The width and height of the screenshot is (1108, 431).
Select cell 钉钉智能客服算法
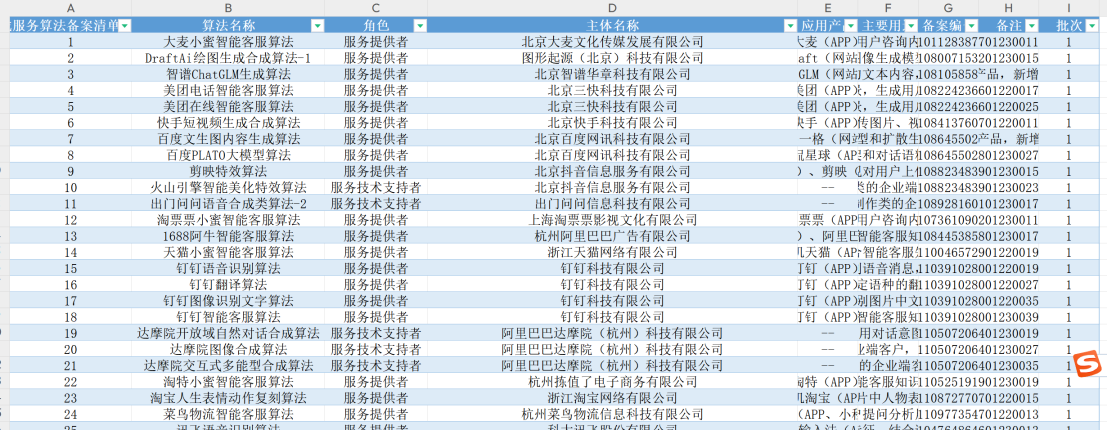[228, 317]
